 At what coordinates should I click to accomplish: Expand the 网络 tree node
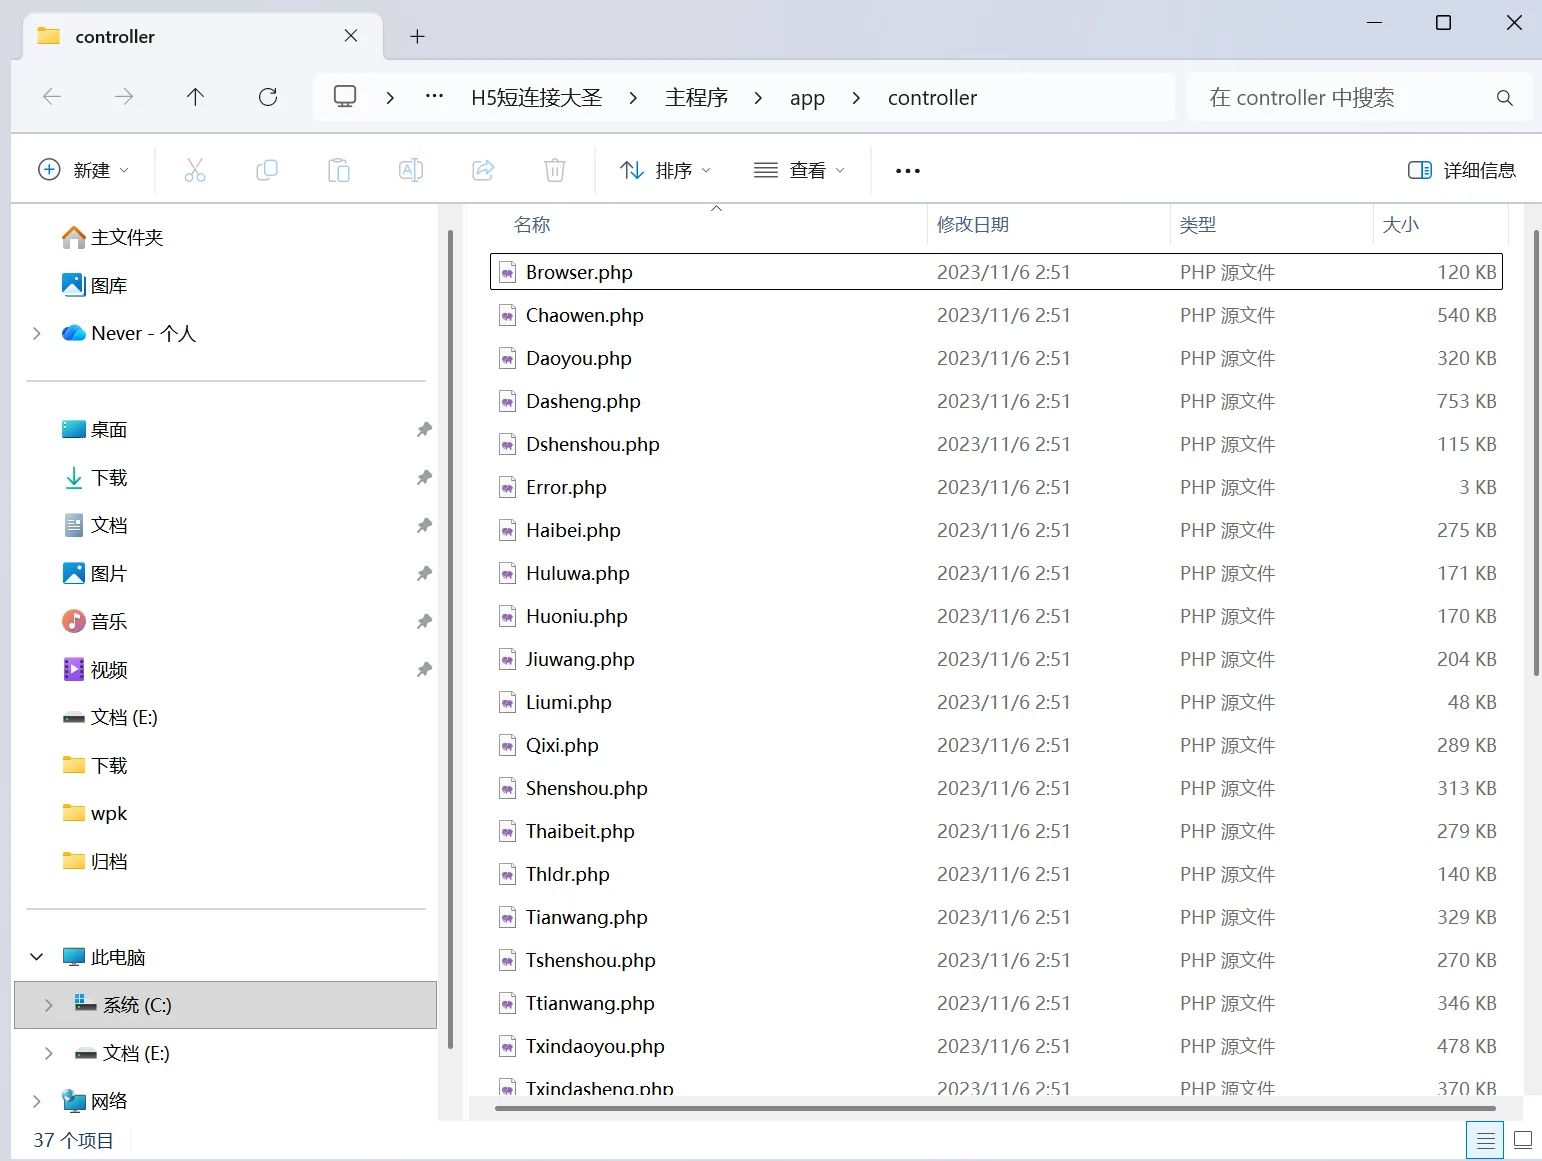click(x=37, y=1101)
